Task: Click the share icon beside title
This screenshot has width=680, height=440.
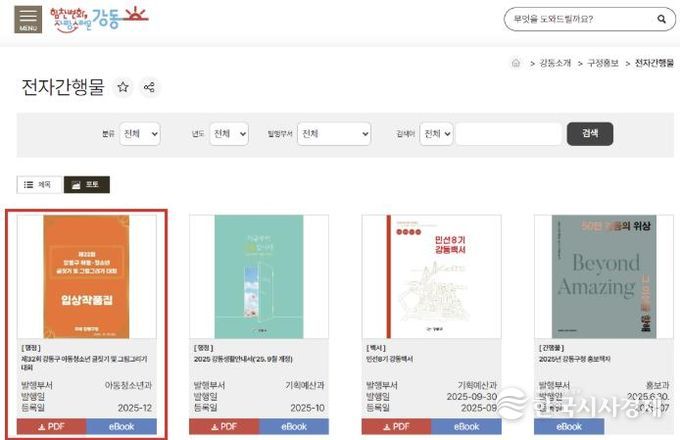Action: pyautogui.click(x=149, y=88)
